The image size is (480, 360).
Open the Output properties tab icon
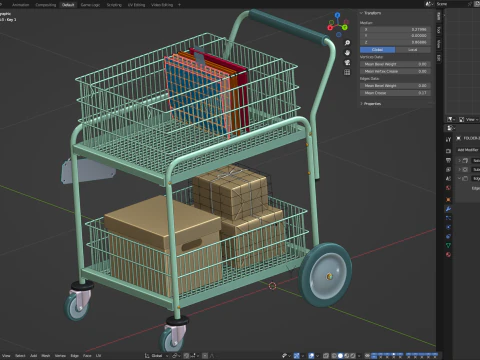448,160
